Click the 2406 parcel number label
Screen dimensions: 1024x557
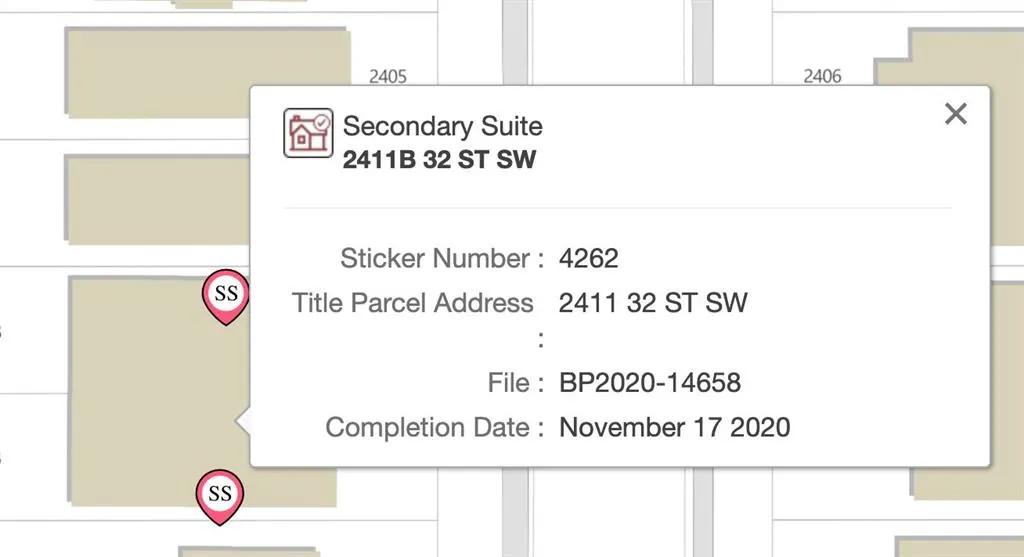[x=822, y=76]
